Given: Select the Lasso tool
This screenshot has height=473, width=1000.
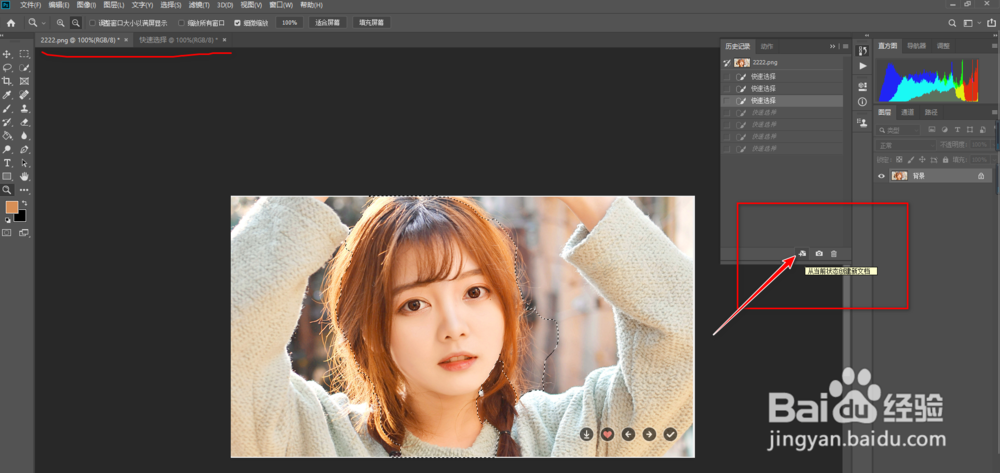Looking at the screenshot, I should (x=8, y=68).
